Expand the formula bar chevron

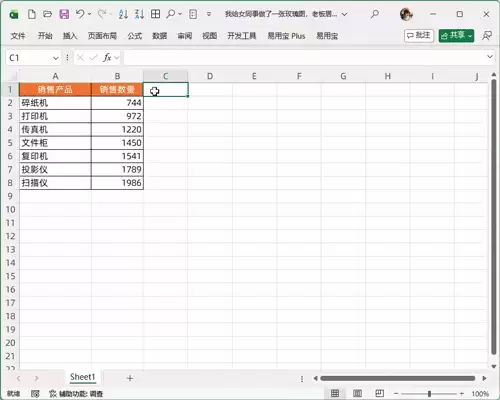pyautogui.click(x=490, y=57)
